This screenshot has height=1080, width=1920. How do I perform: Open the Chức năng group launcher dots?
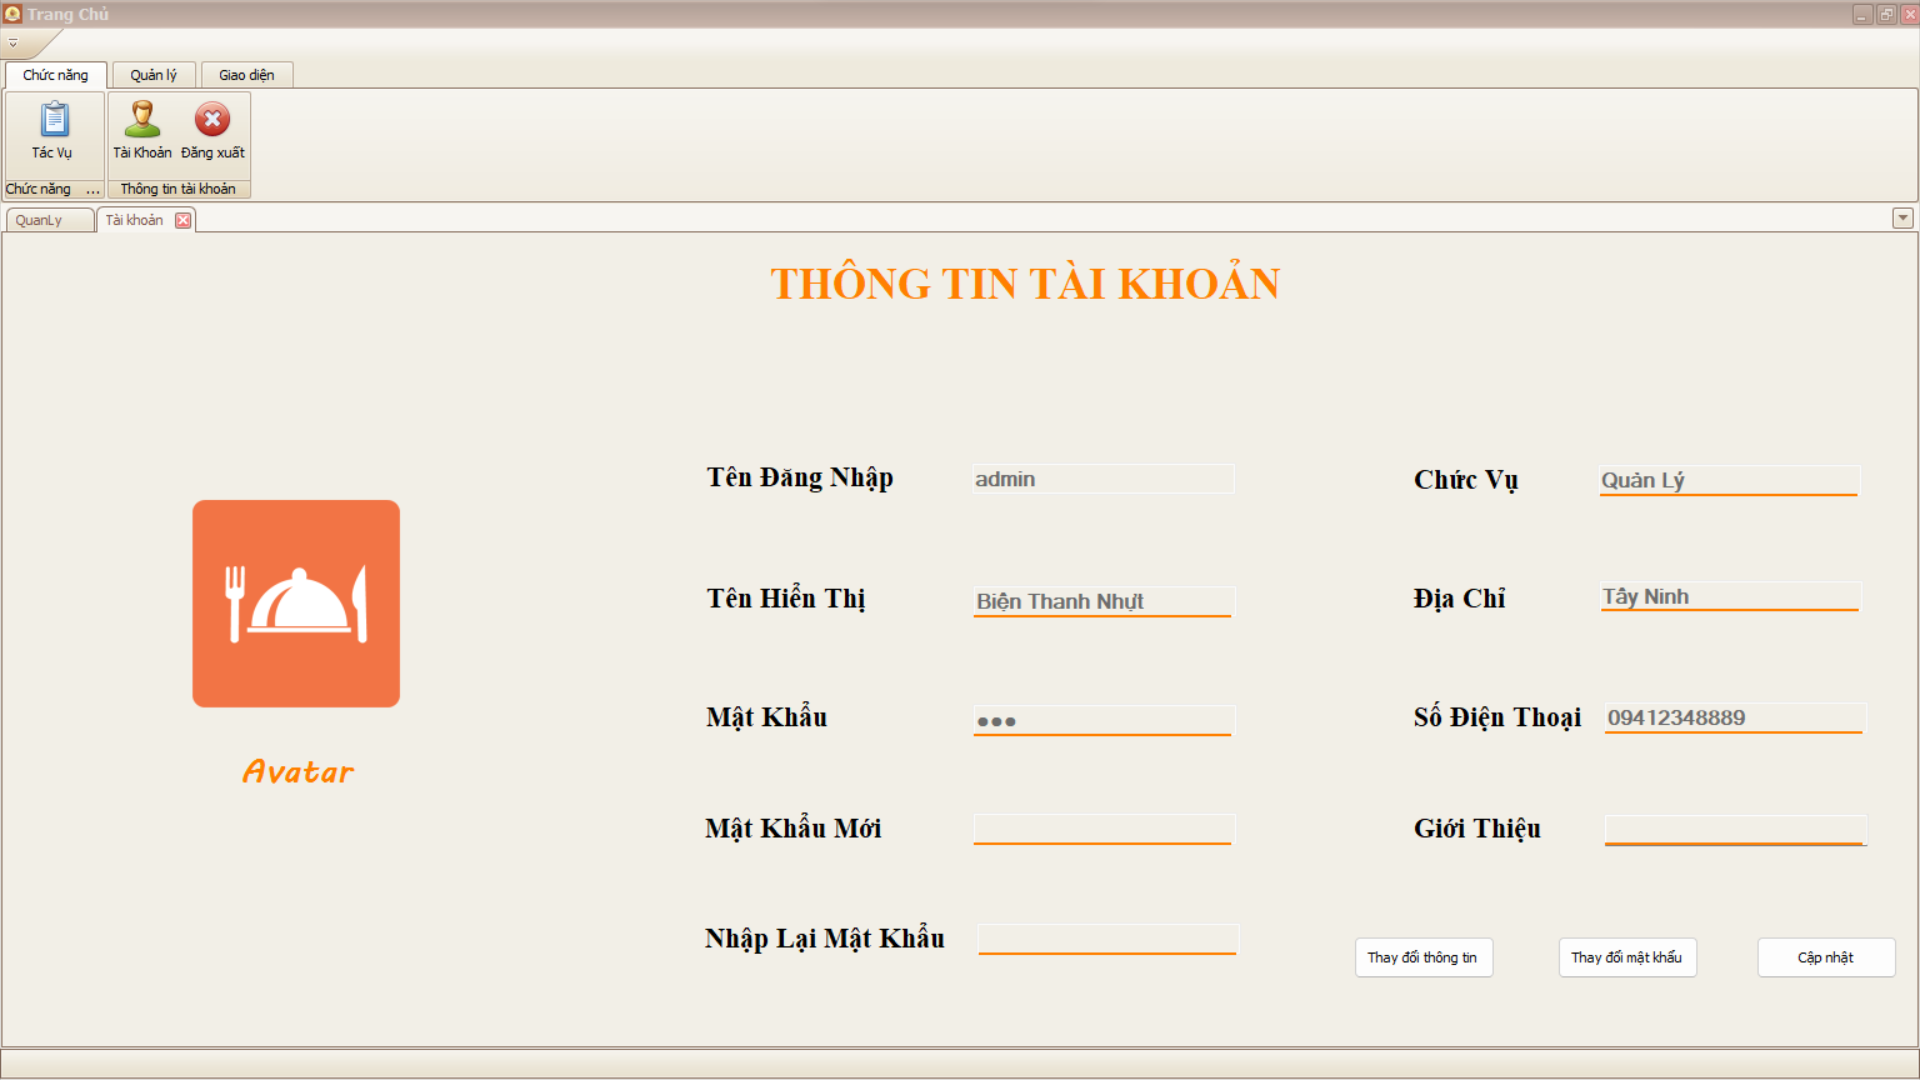[93, 190]
